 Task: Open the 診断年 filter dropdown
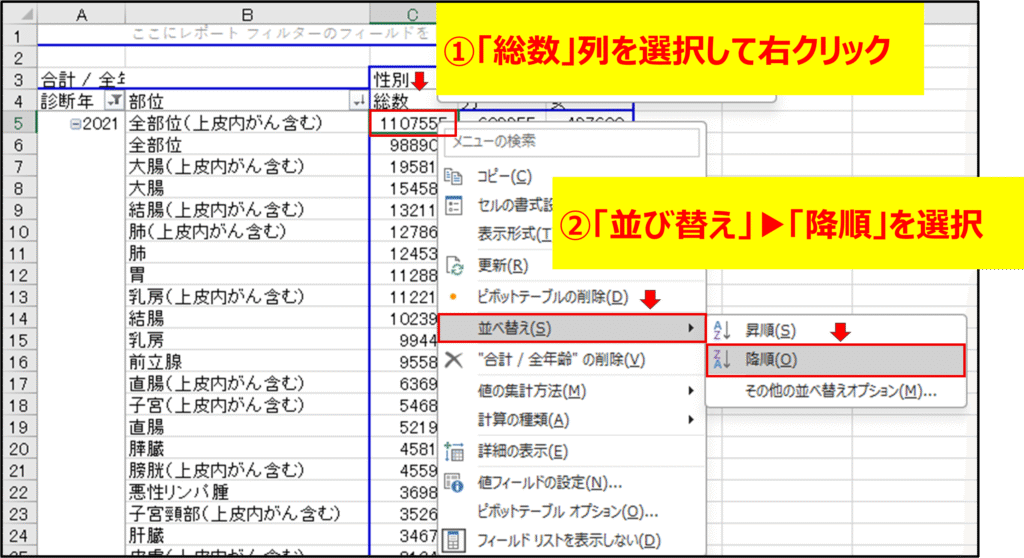pyautogui.click(x=115, y=101)
